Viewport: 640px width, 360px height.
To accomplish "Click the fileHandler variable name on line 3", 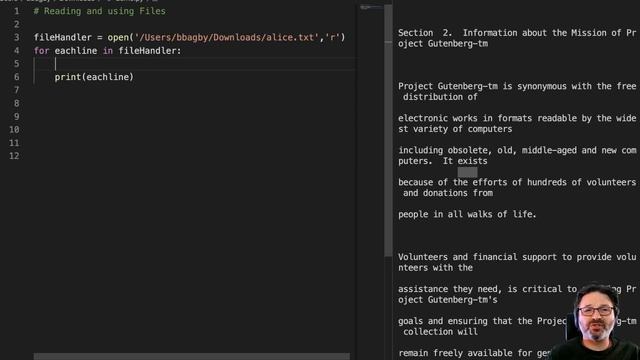I will coord(63,38).
